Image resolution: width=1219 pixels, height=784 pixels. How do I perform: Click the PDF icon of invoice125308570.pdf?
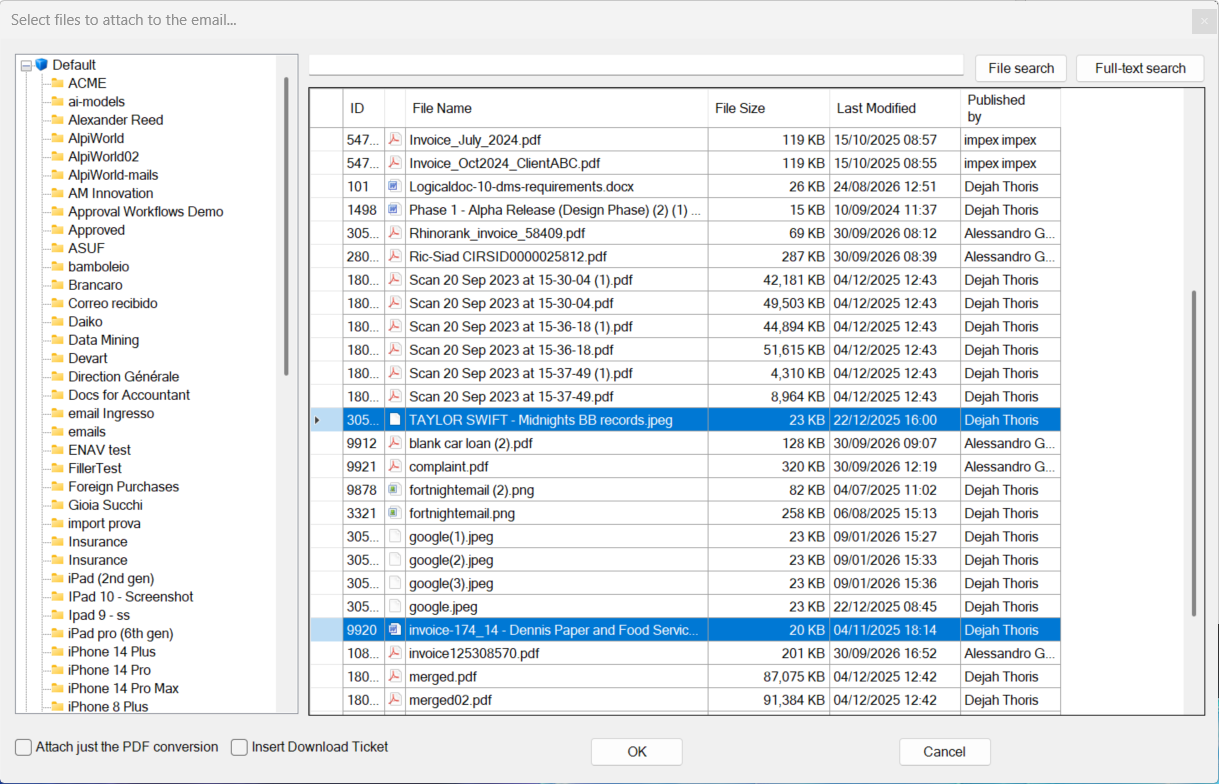coord(394,653)
